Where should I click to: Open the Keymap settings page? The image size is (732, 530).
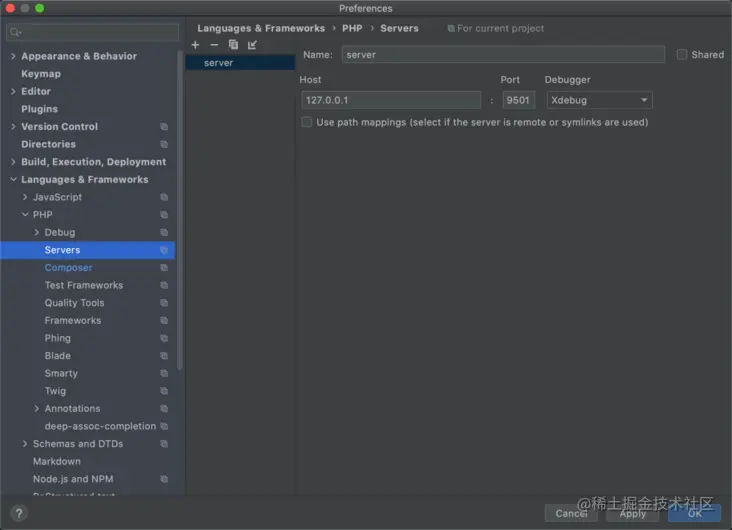[x=41, y=74]
